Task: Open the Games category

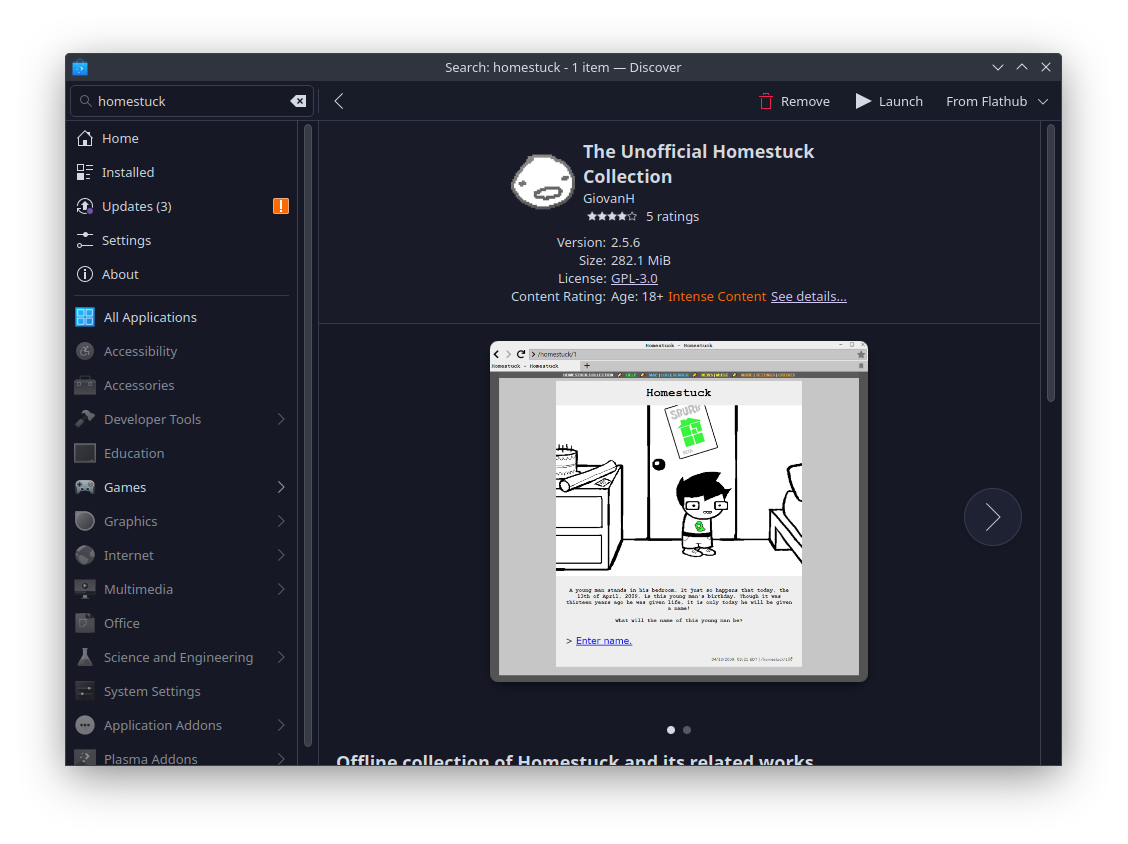Action: coord(125,487)
